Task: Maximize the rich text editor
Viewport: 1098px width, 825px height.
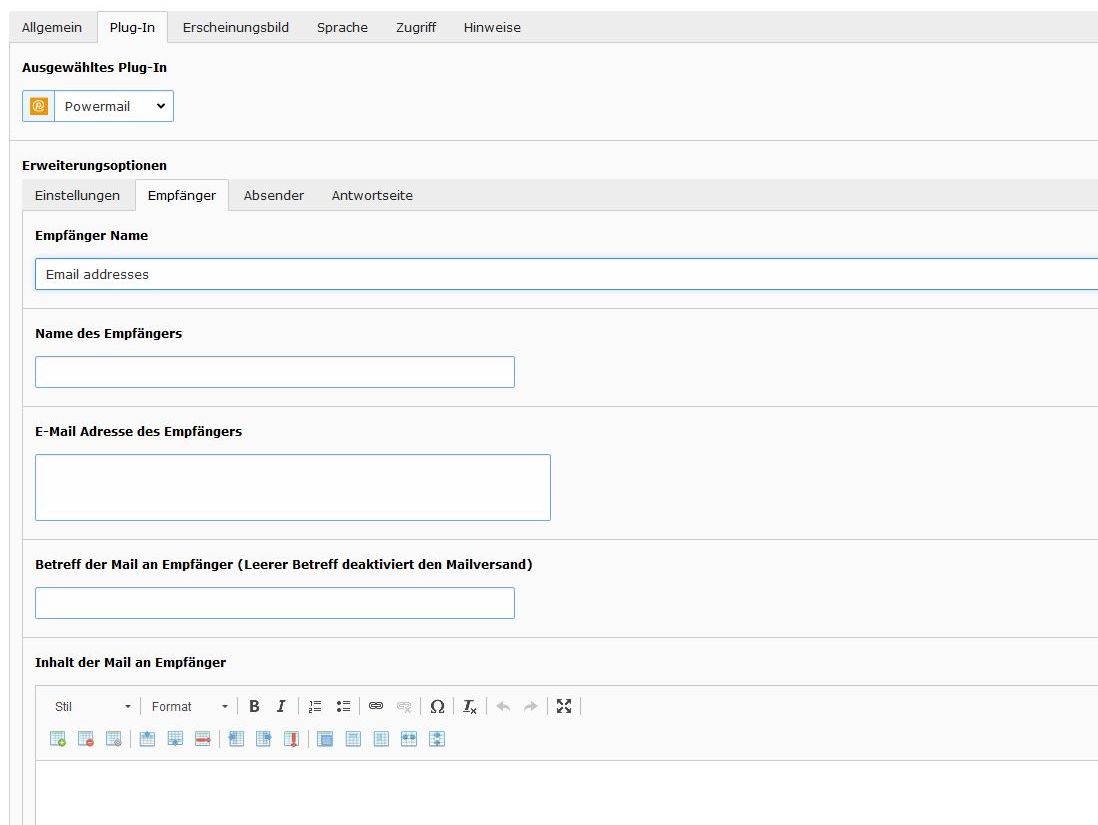Action: coord(564,706)
